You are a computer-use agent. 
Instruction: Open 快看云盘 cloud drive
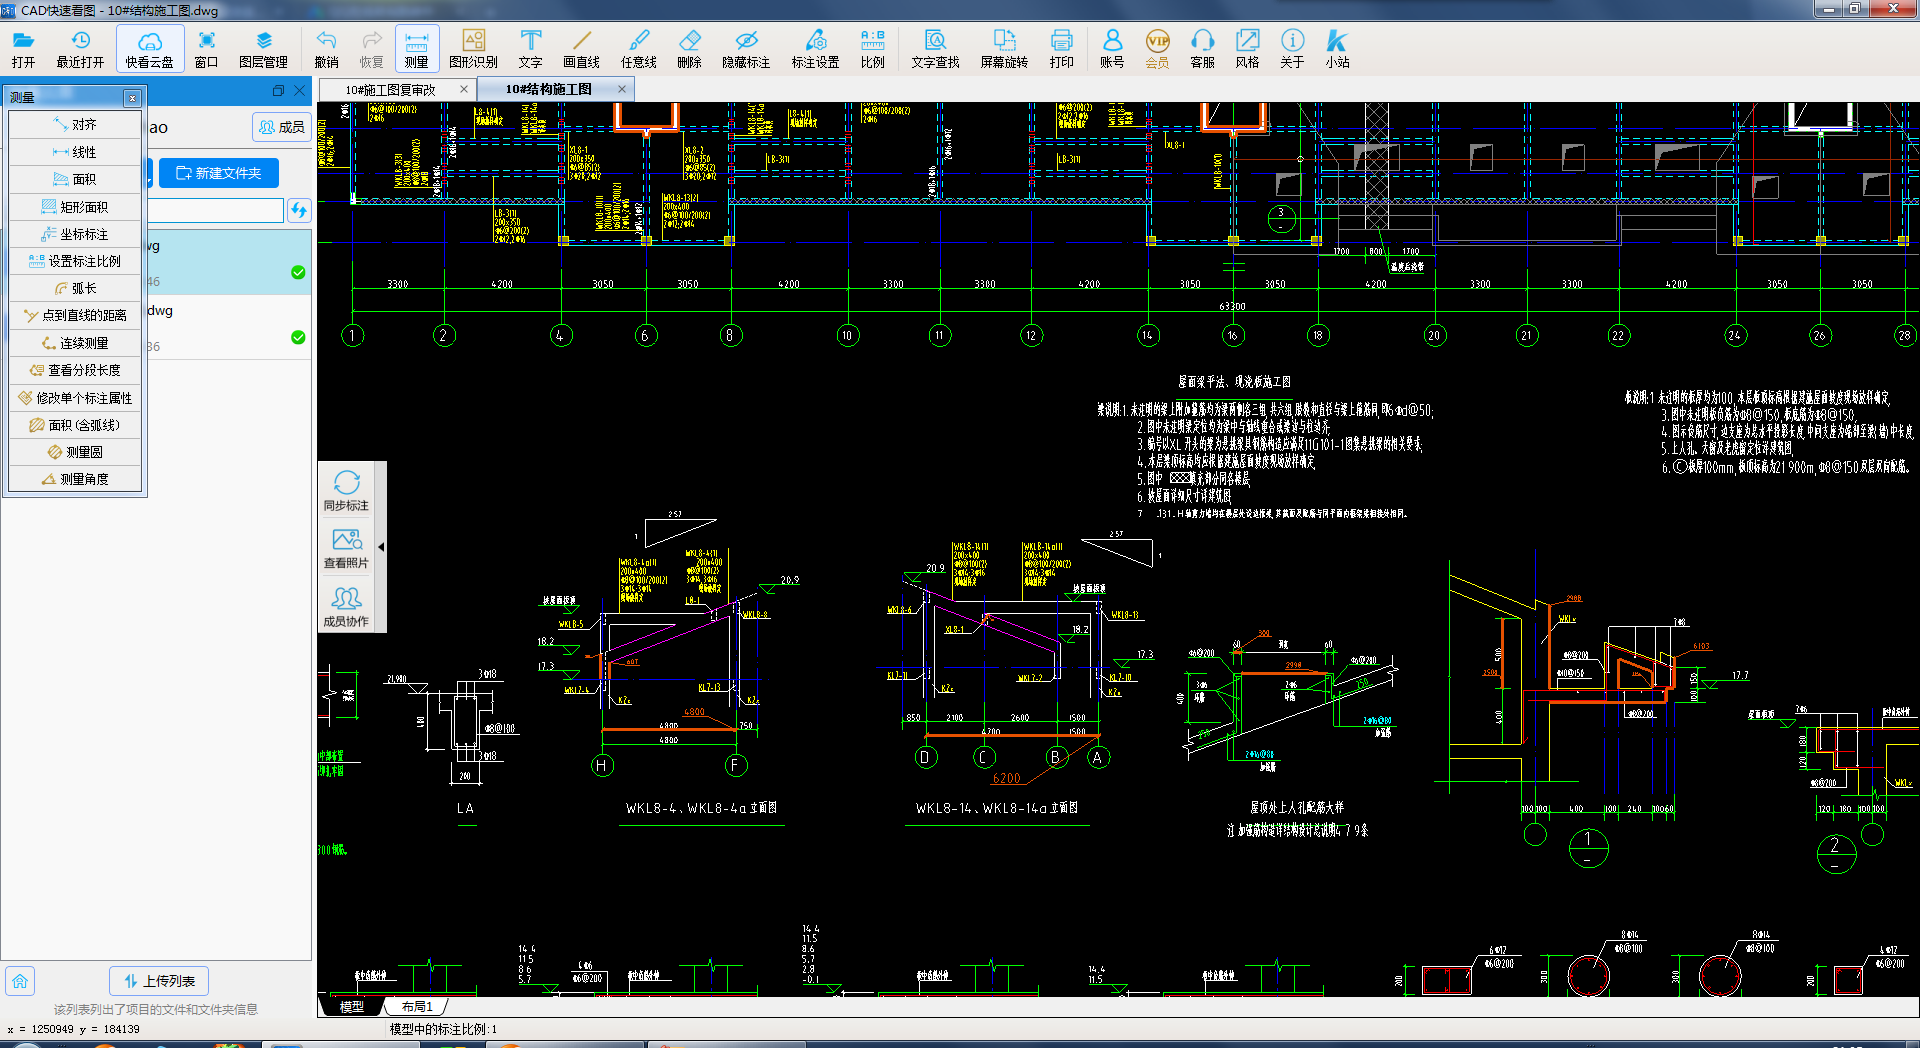pos(150,49)
